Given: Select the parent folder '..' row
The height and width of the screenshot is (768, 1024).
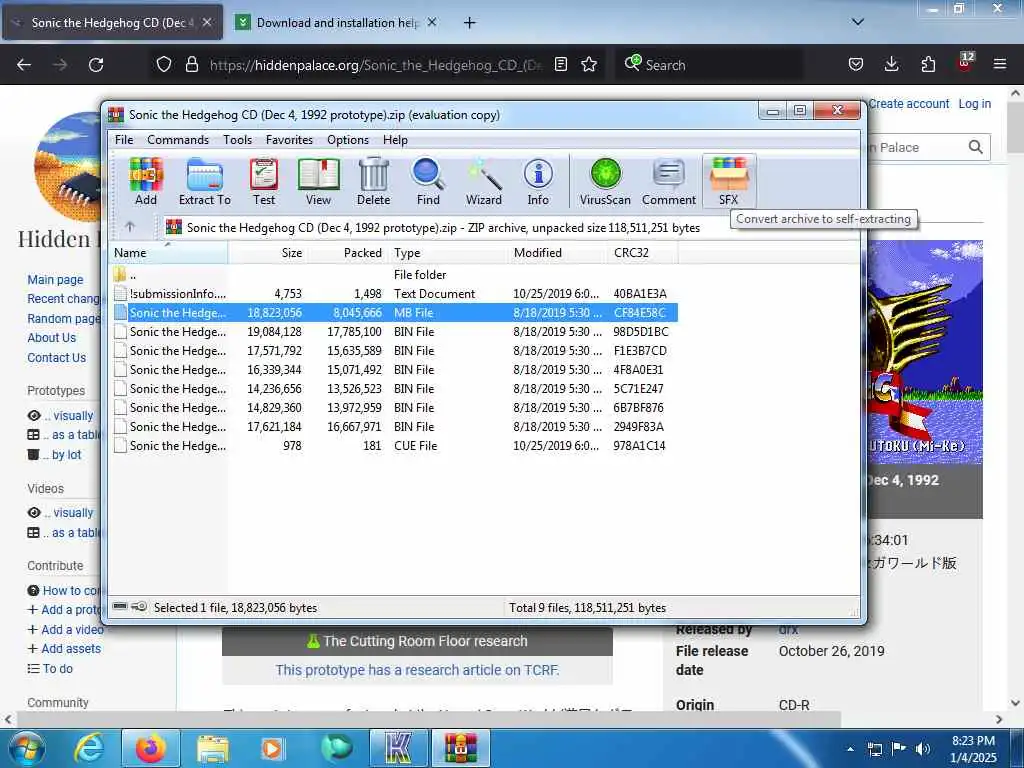Looking at the screenshot, I should click(394, 275).
